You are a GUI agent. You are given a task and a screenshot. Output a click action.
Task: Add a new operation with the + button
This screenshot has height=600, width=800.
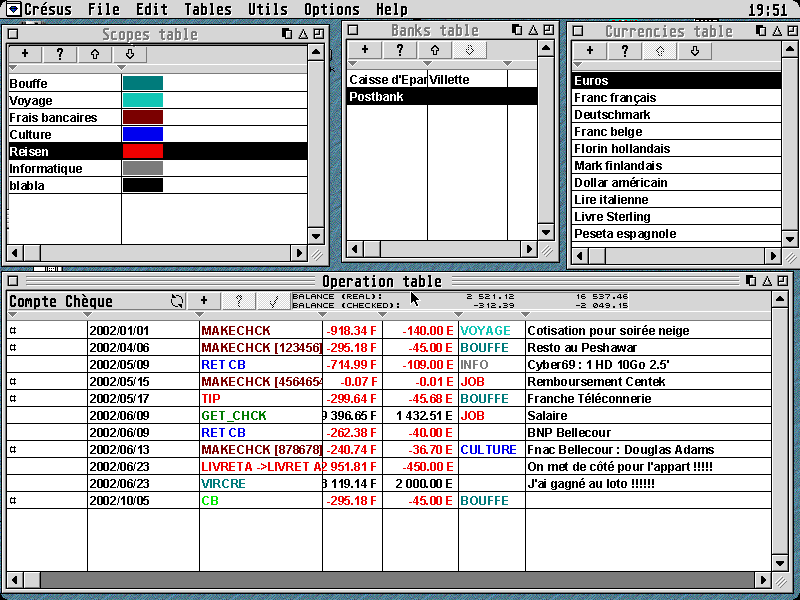[204, 300]
